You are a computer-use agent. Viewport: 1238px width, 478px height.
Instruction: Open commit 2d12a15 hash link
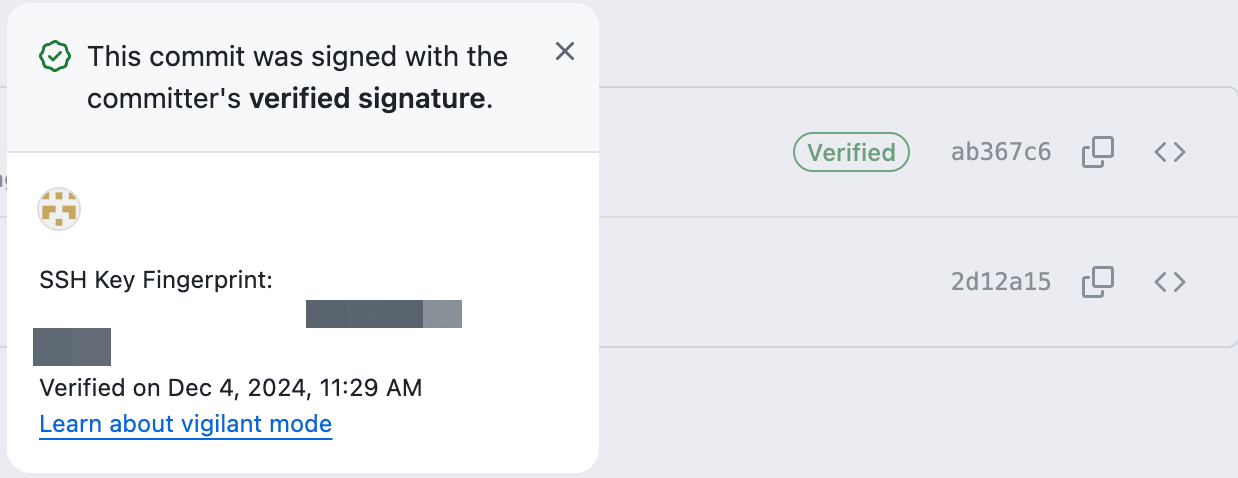(x=1001, y=282)
